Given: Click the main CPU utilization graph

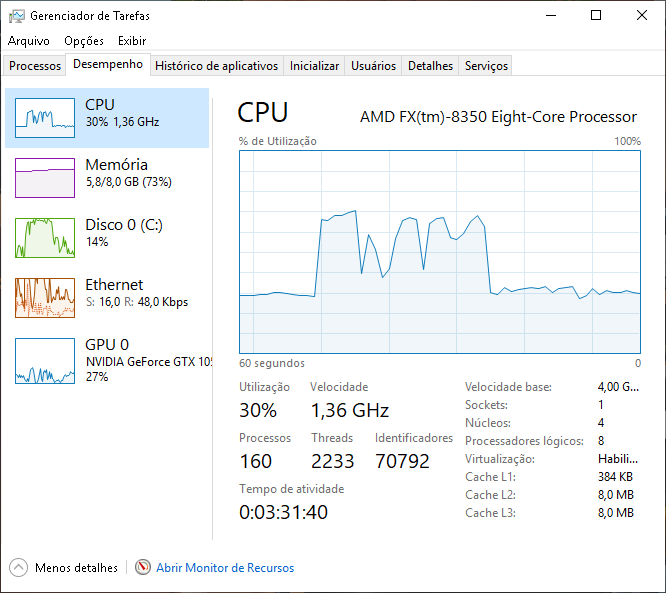Looking at the screenshot, I should tap(440, 251).
